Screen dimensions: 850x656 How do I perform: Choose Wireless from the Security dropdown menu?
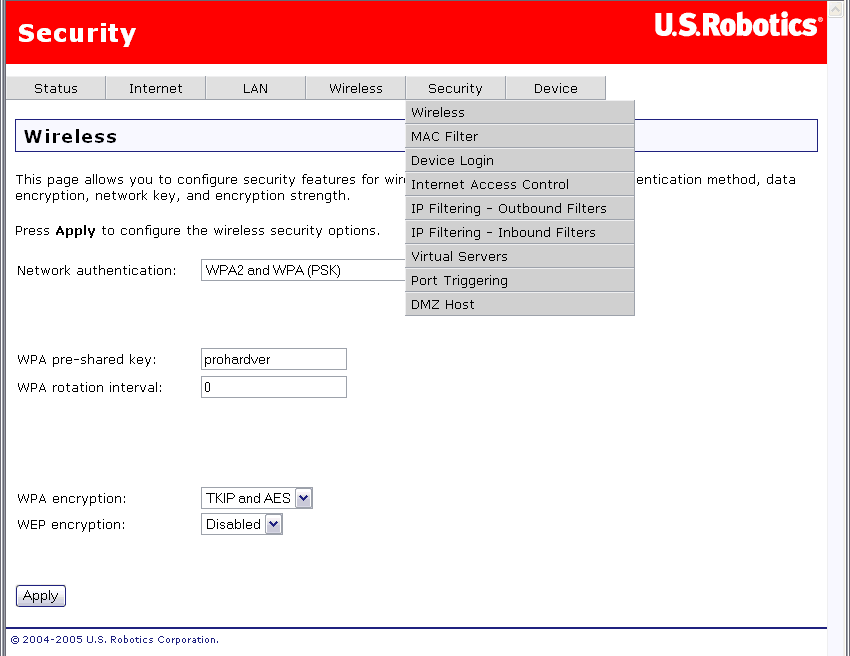520,112
